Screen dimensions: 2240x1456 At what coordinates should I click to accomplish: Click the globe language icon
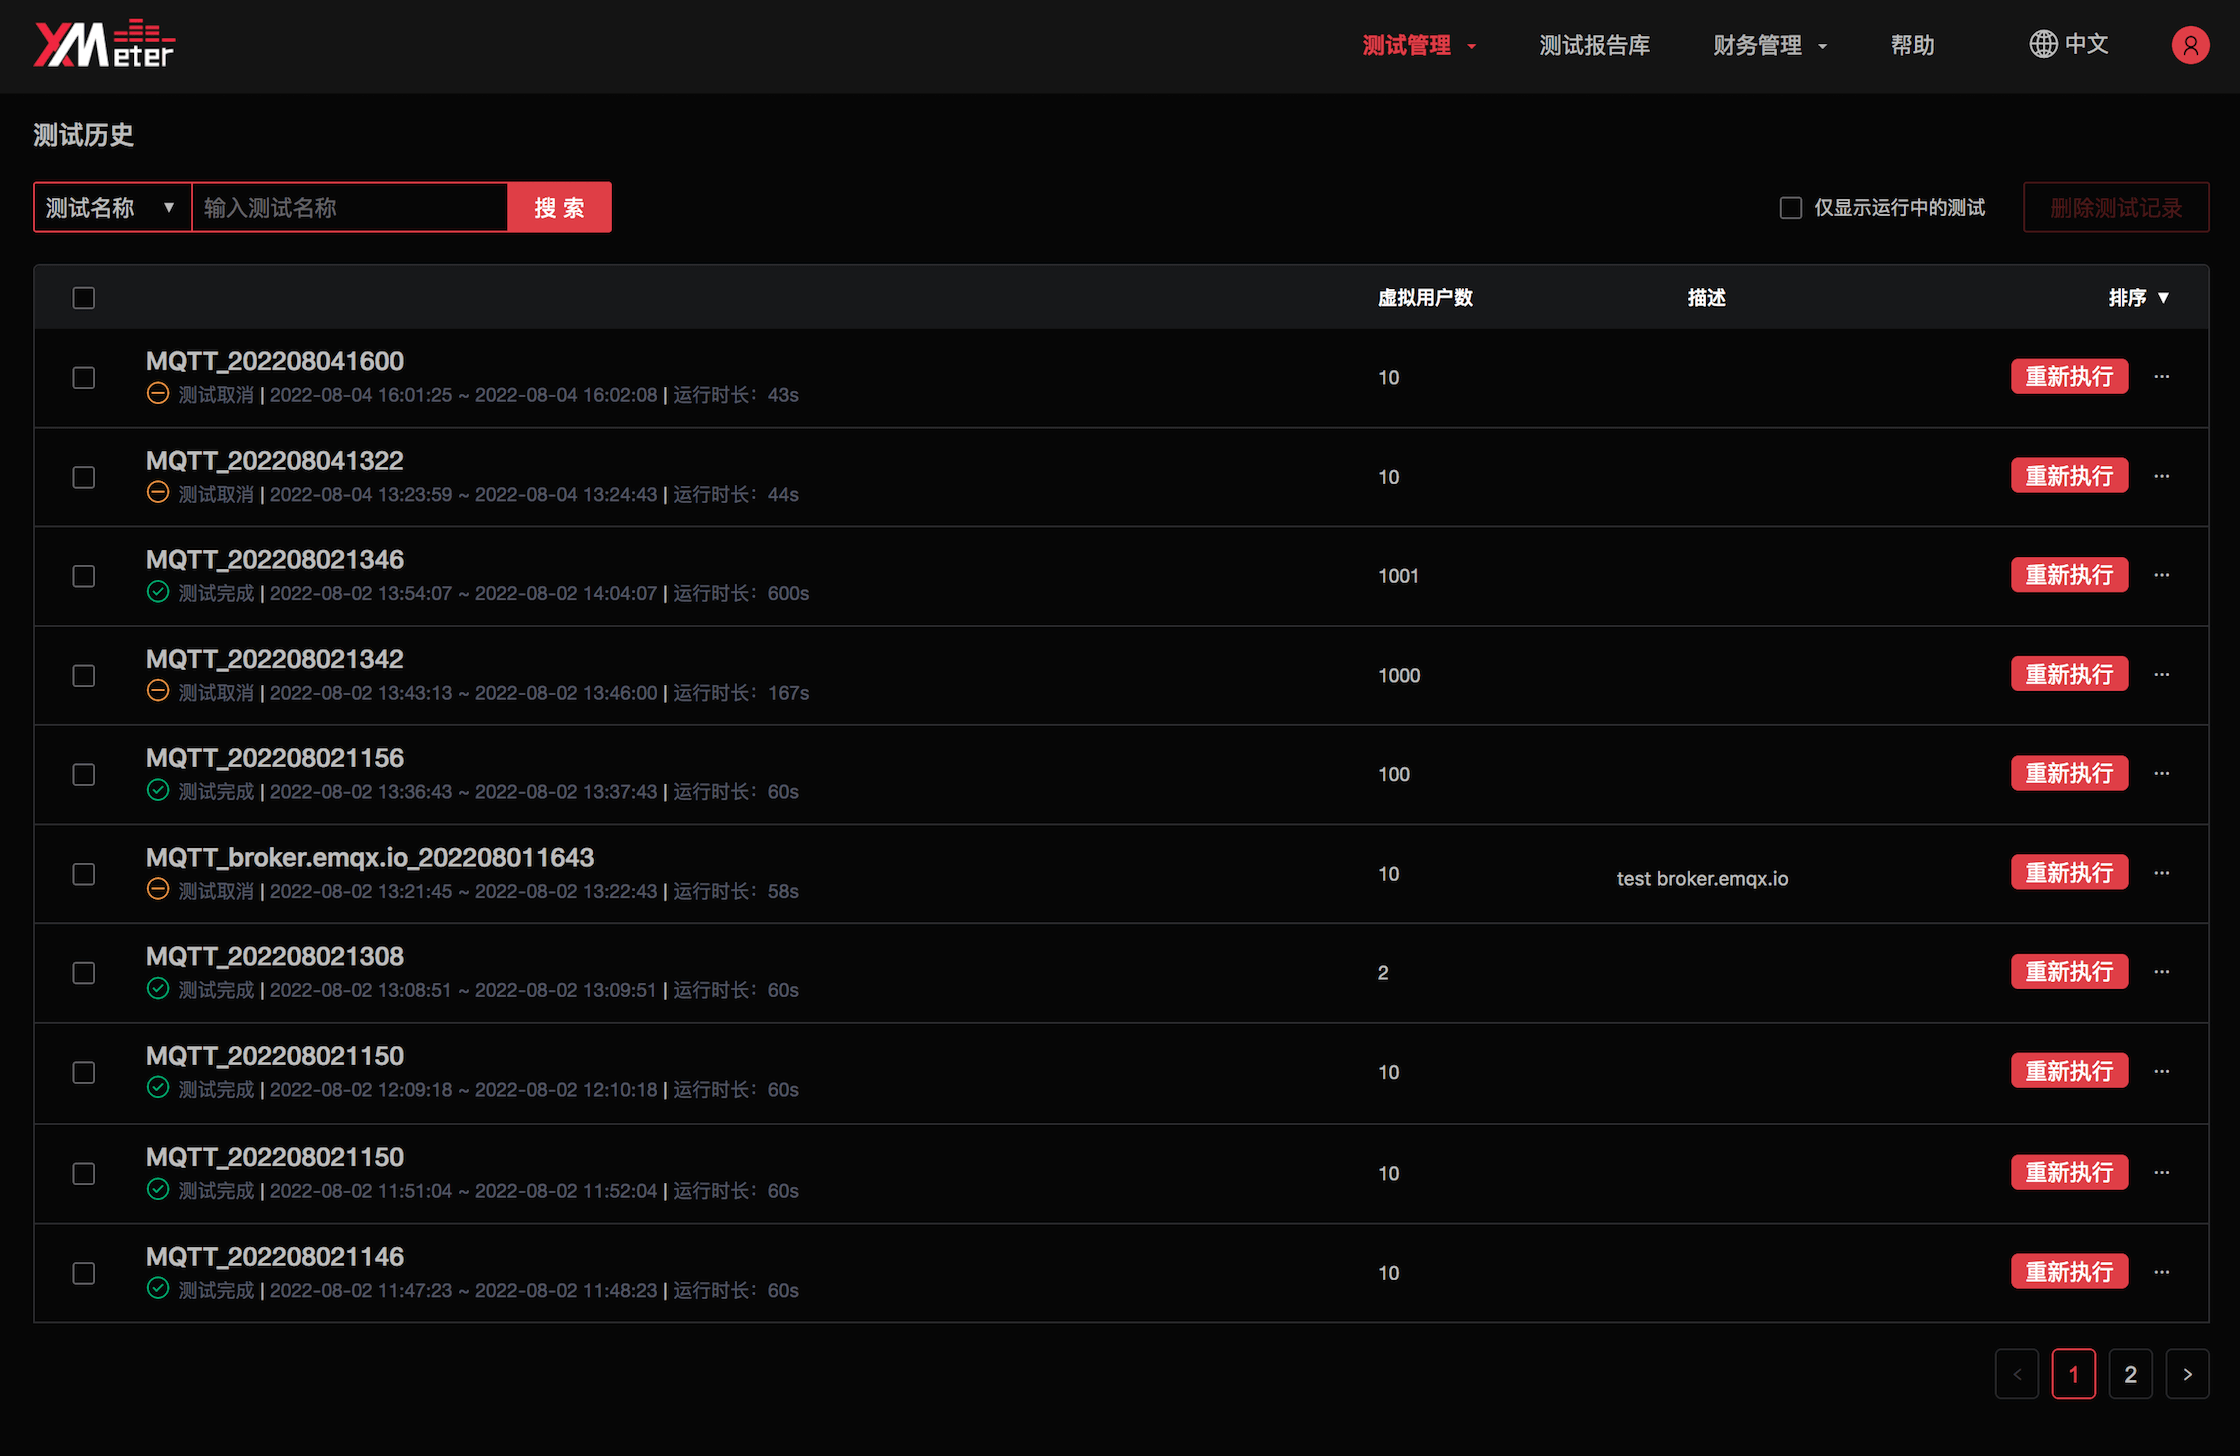(2043, 44)
